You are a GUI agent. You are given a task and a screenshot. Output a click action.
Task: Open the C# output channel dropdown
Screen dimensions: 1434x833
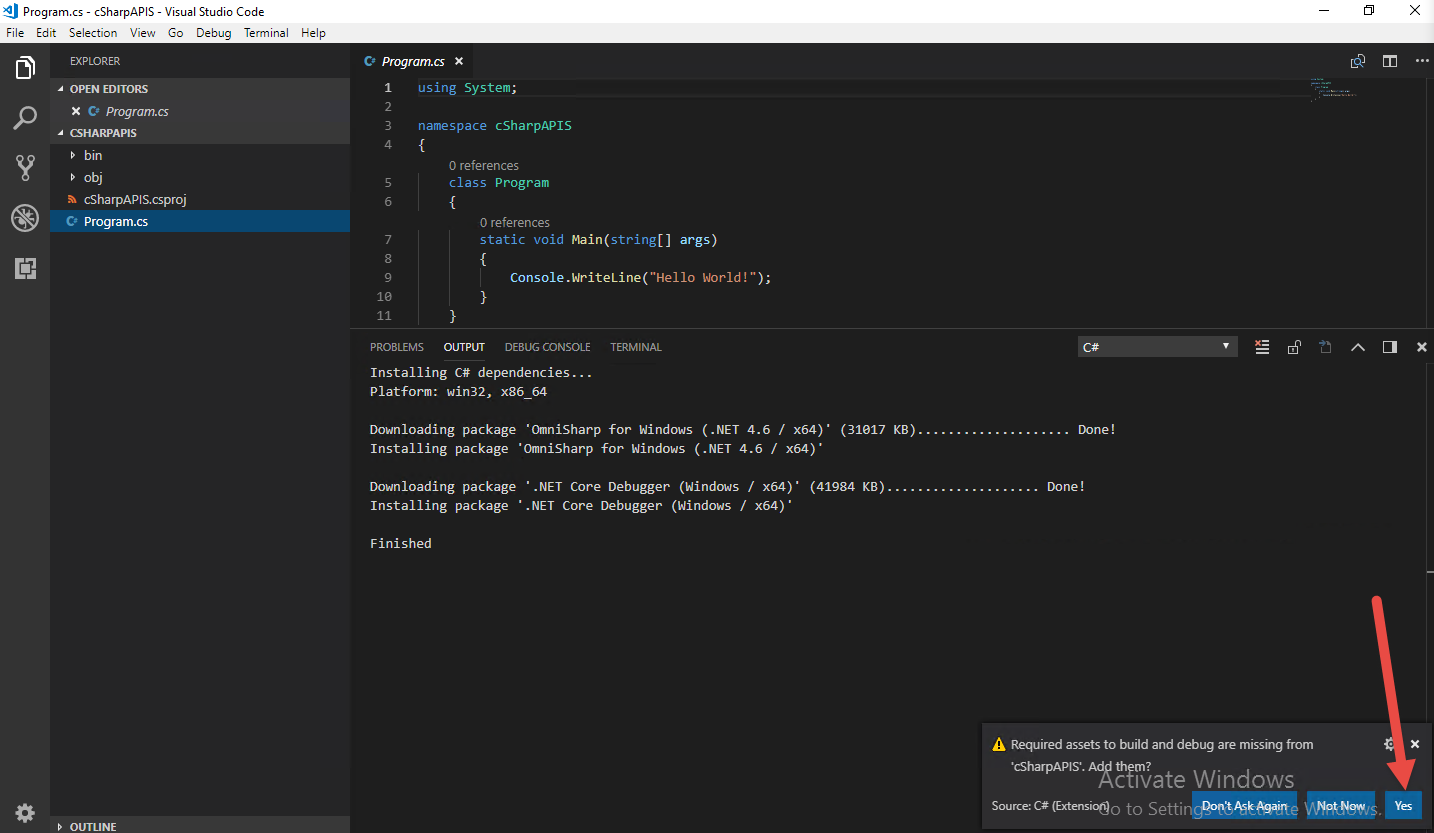[1157, 347]
